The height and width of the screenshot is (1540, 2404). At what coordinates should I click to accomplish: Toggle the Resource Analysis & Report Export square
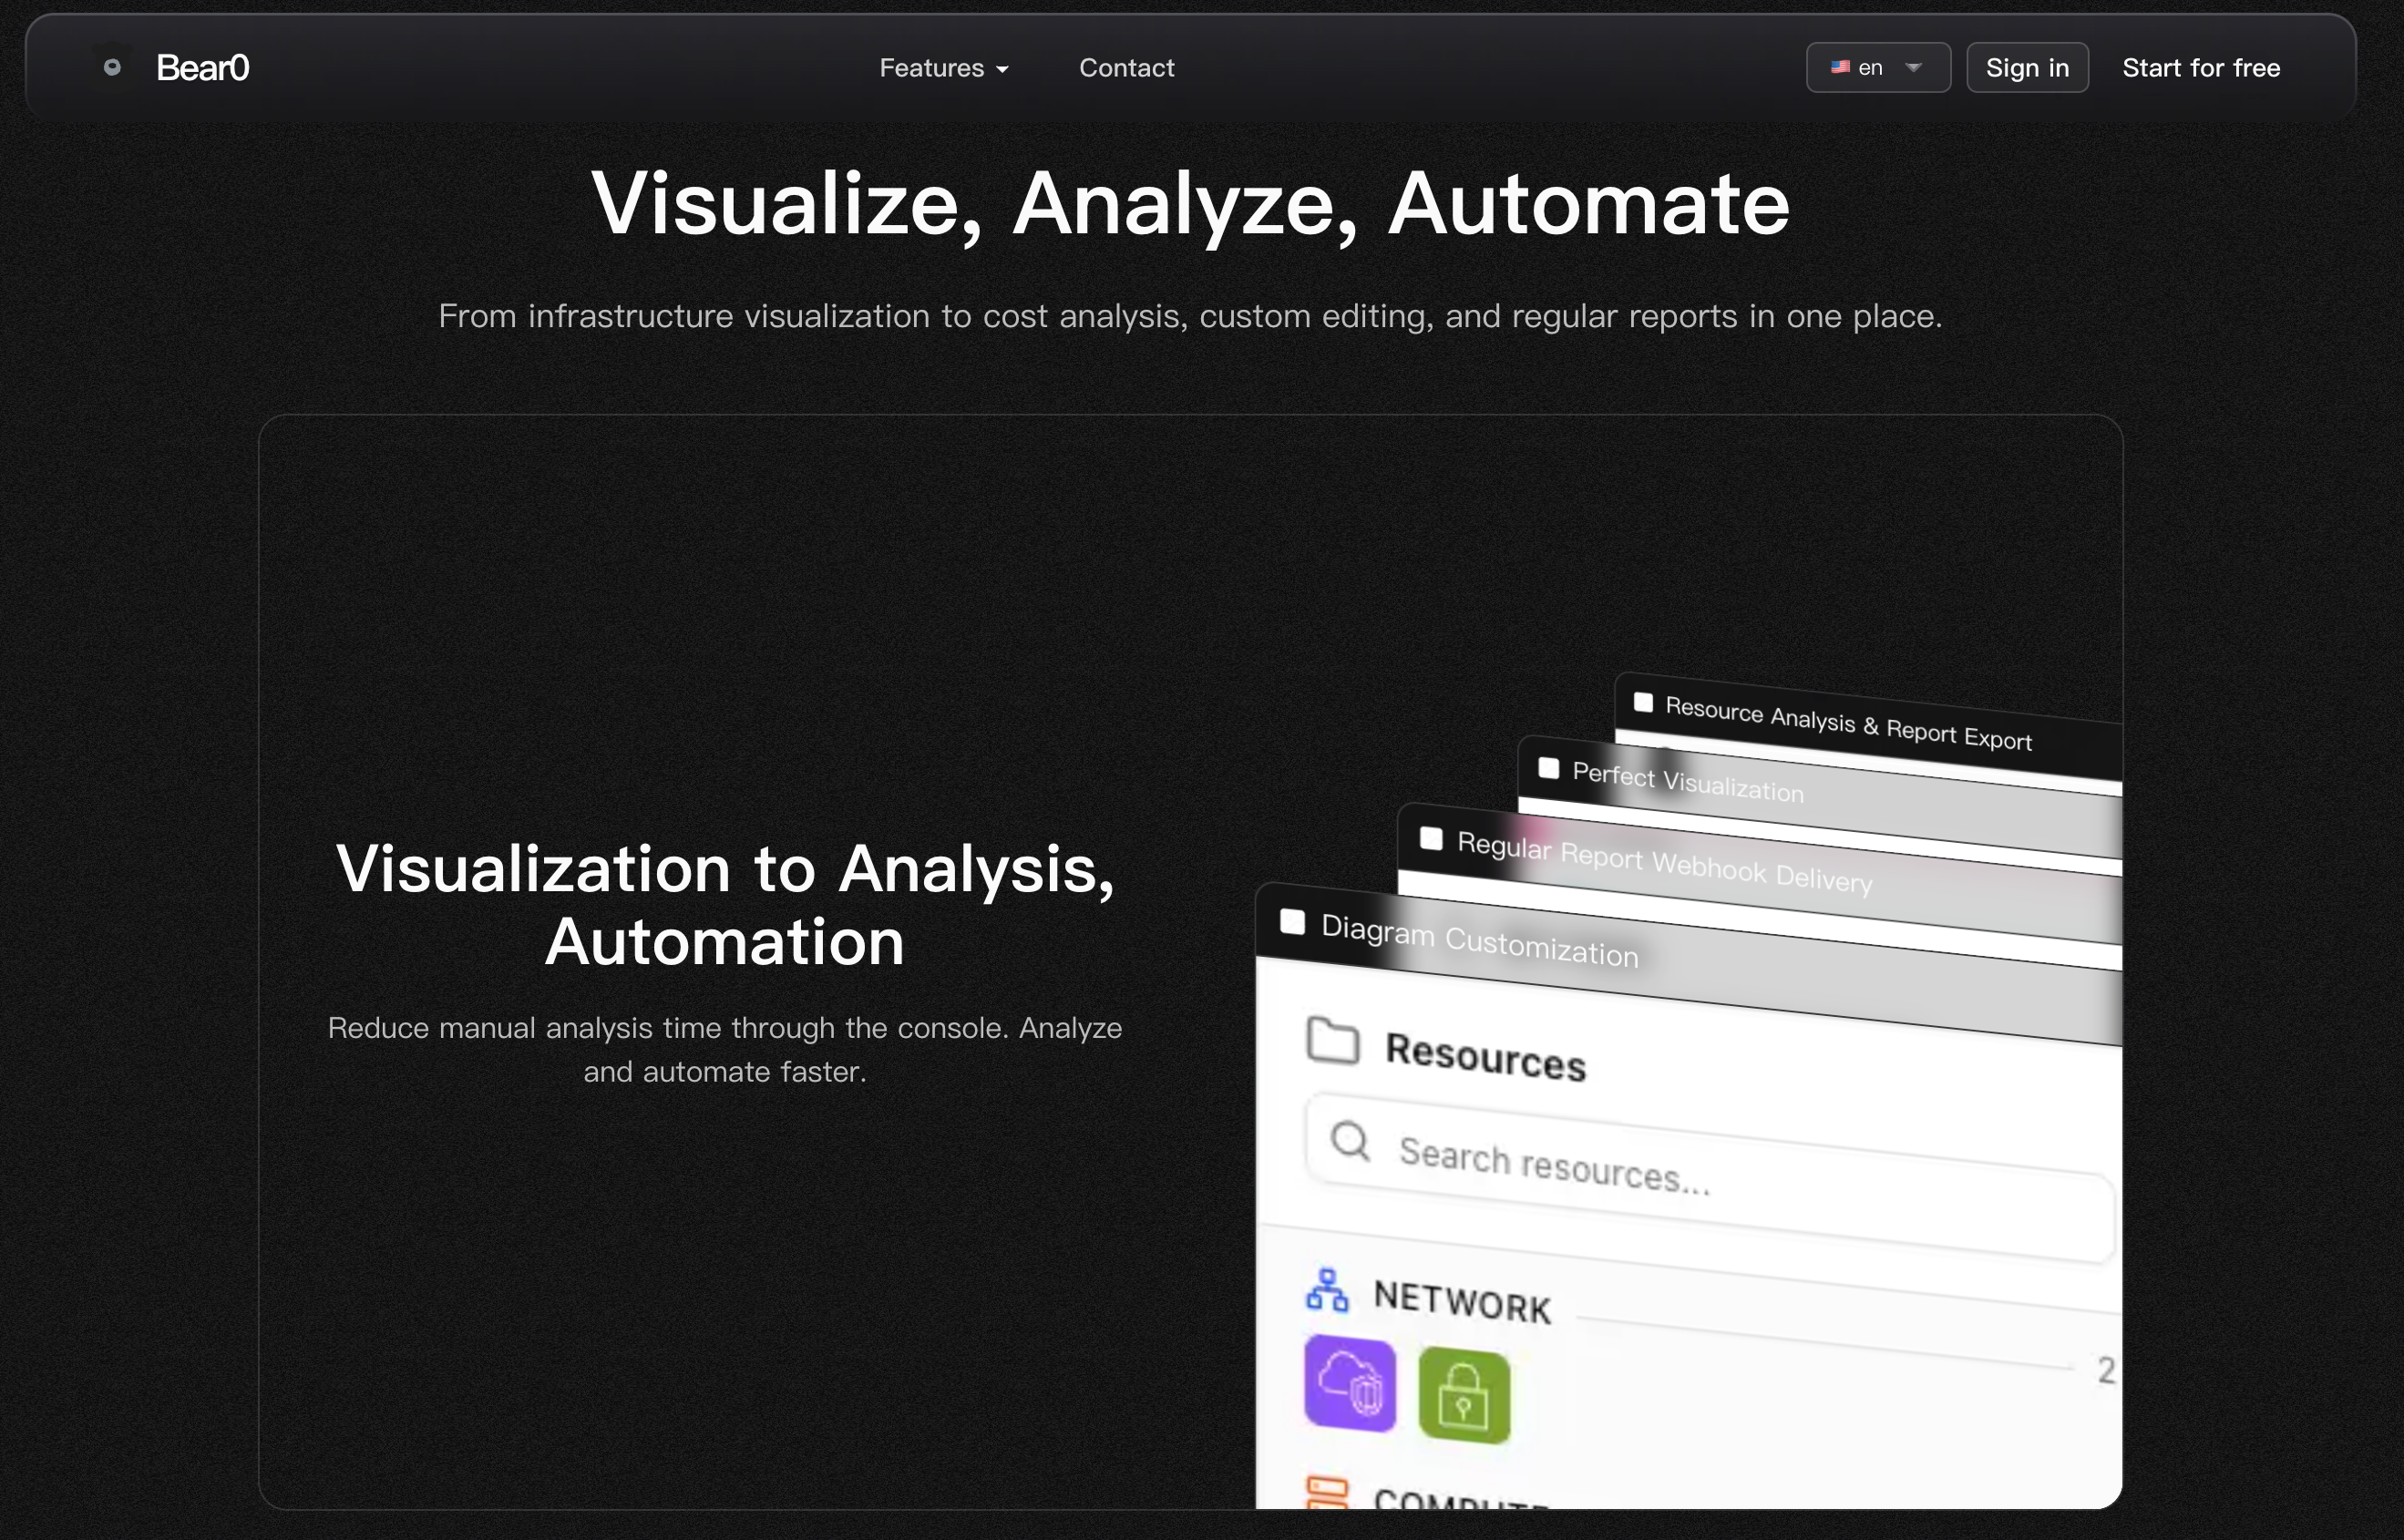click(x=1642, y=702)
